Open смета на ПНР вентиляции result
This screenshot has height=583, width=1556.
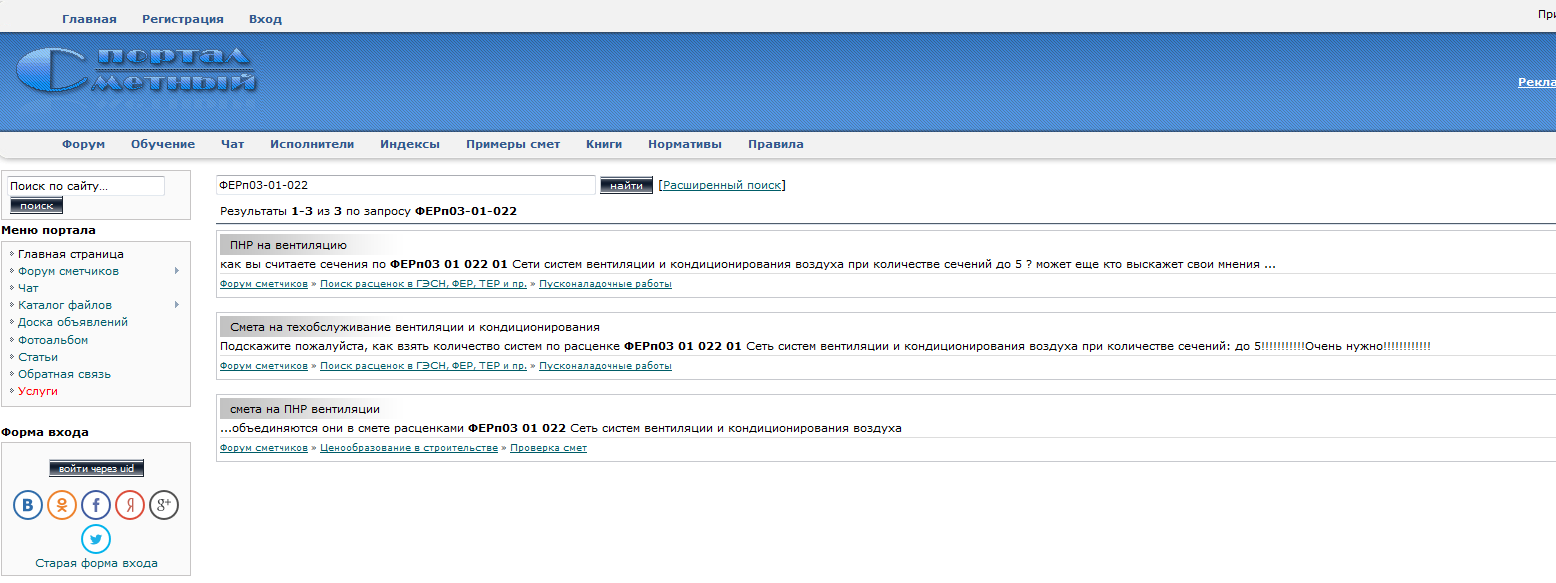[305, 409]
